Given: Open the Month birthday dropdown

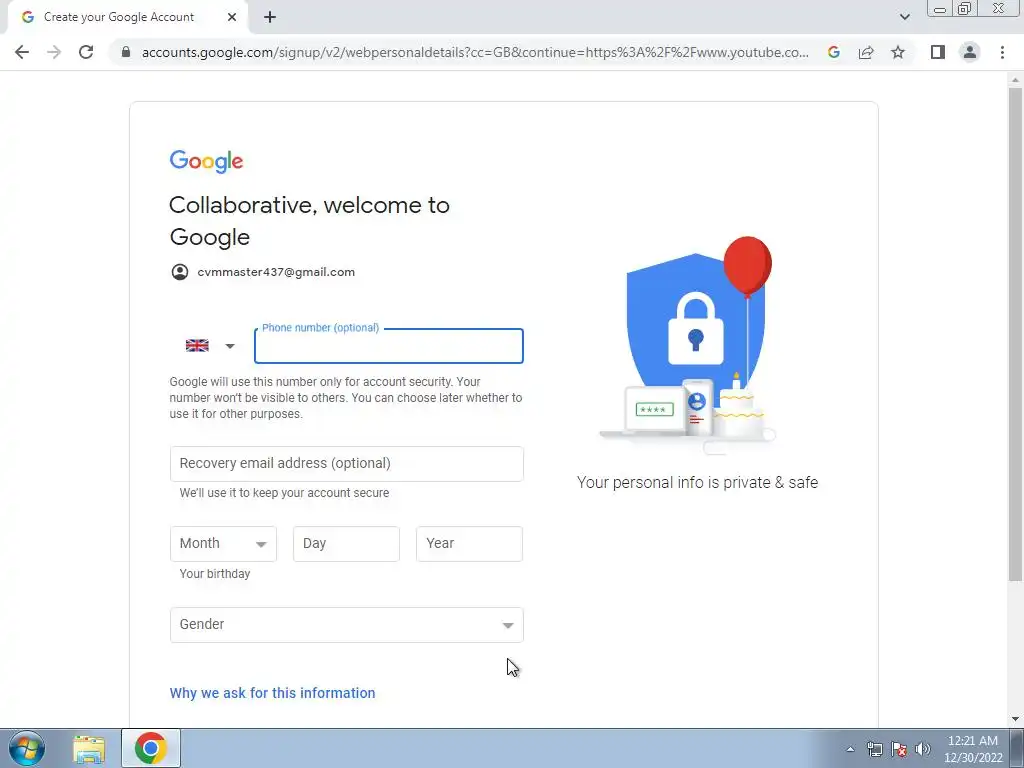Looking at the screenshot, I should (x=223, y=544).
